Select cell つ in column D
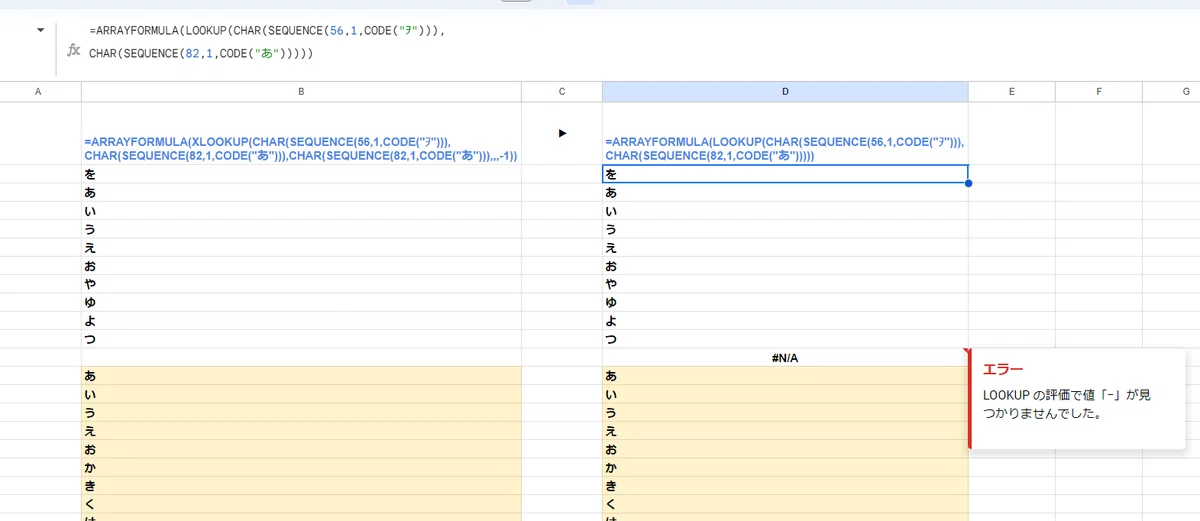Image resolution: width=1200 pixels, height=521 pixels. [x=785, y=339]
